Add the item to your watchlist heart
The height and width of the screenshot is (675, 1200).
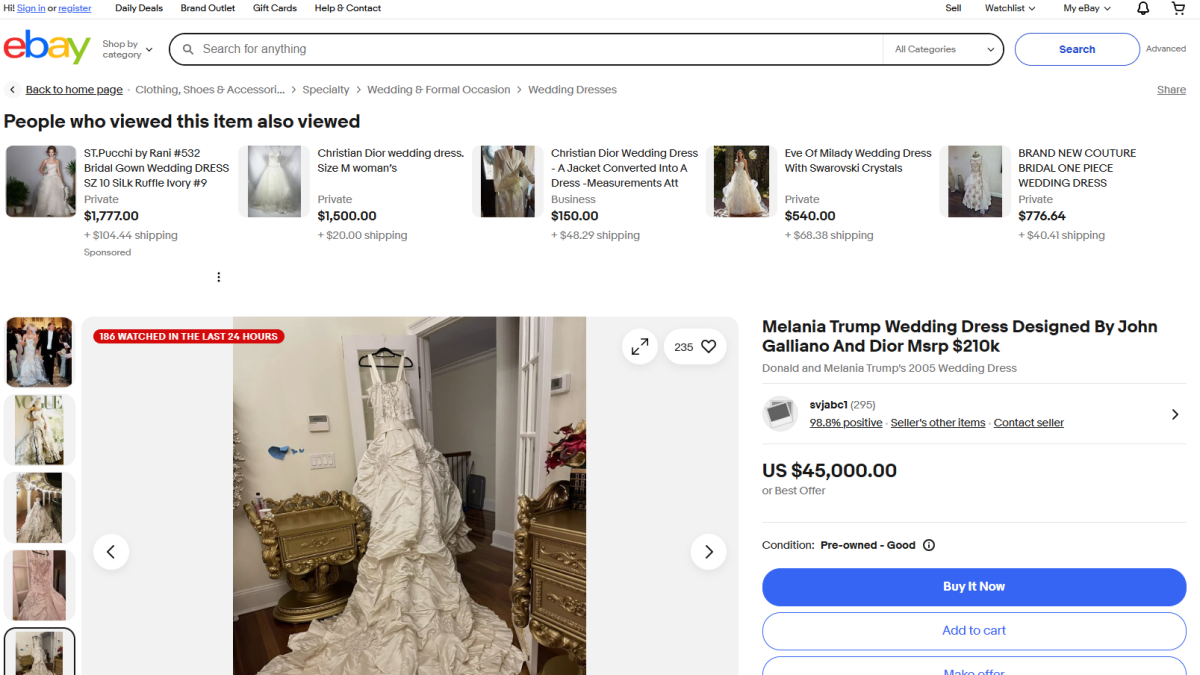pyautogui.click(x=709, y=346)
